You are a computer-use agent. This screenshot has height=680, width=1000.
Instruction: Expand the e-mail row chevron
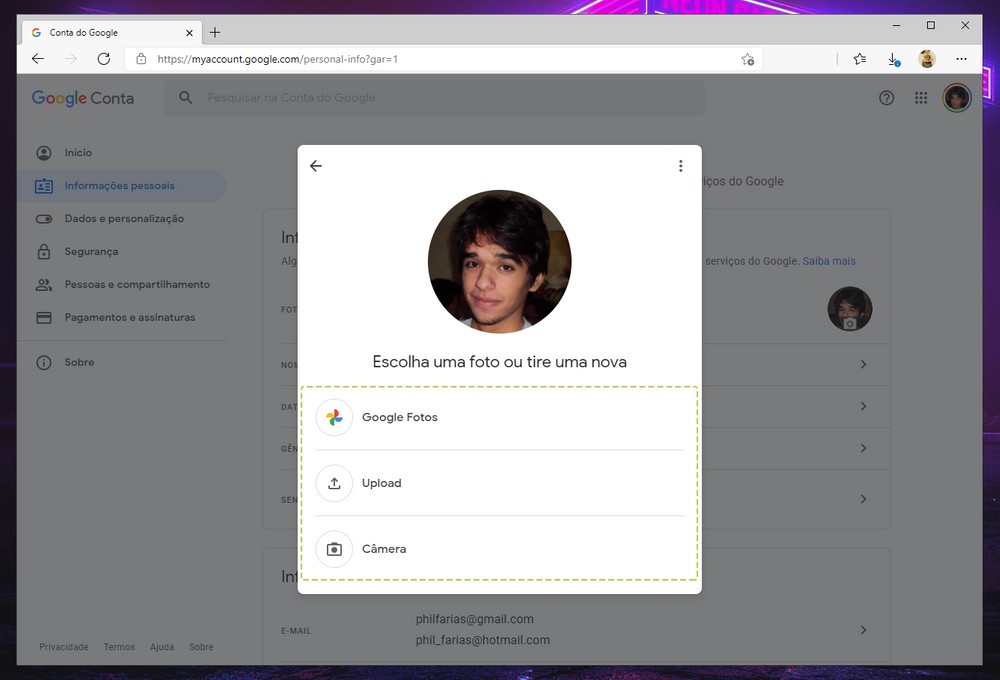(x=863, y=630)
